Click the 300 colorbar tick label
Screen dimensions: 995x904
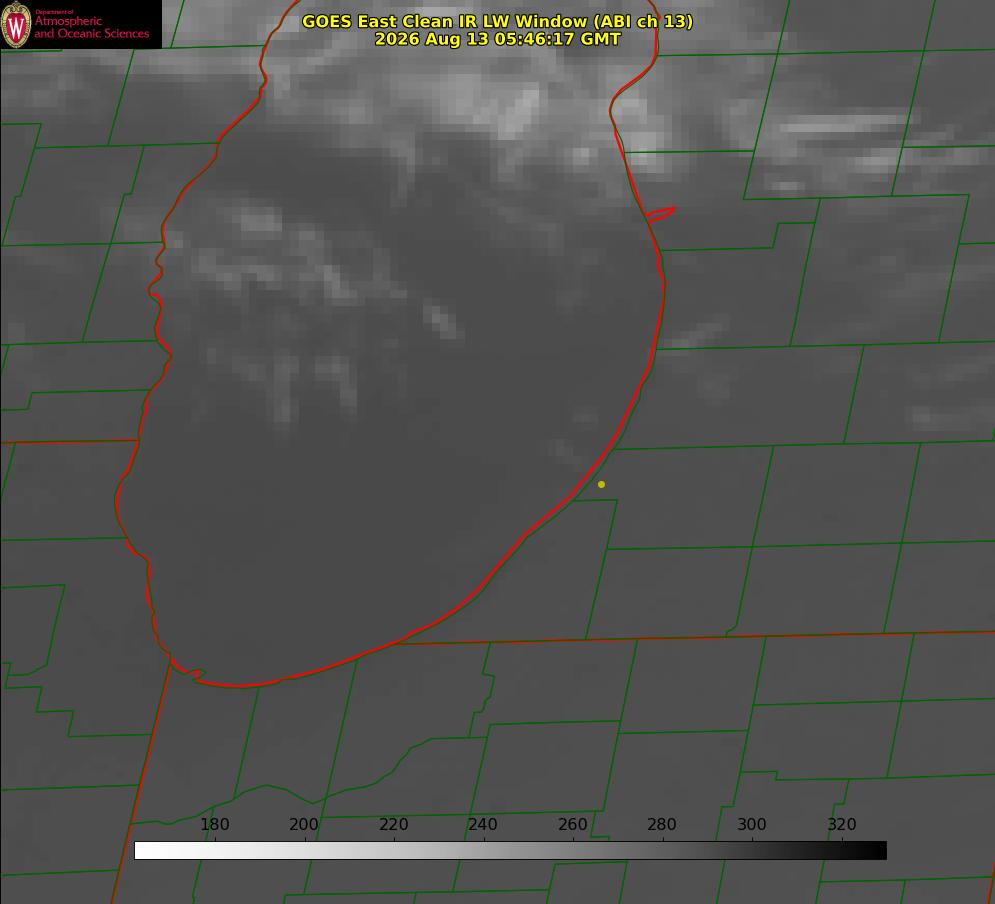click(751, 824)
